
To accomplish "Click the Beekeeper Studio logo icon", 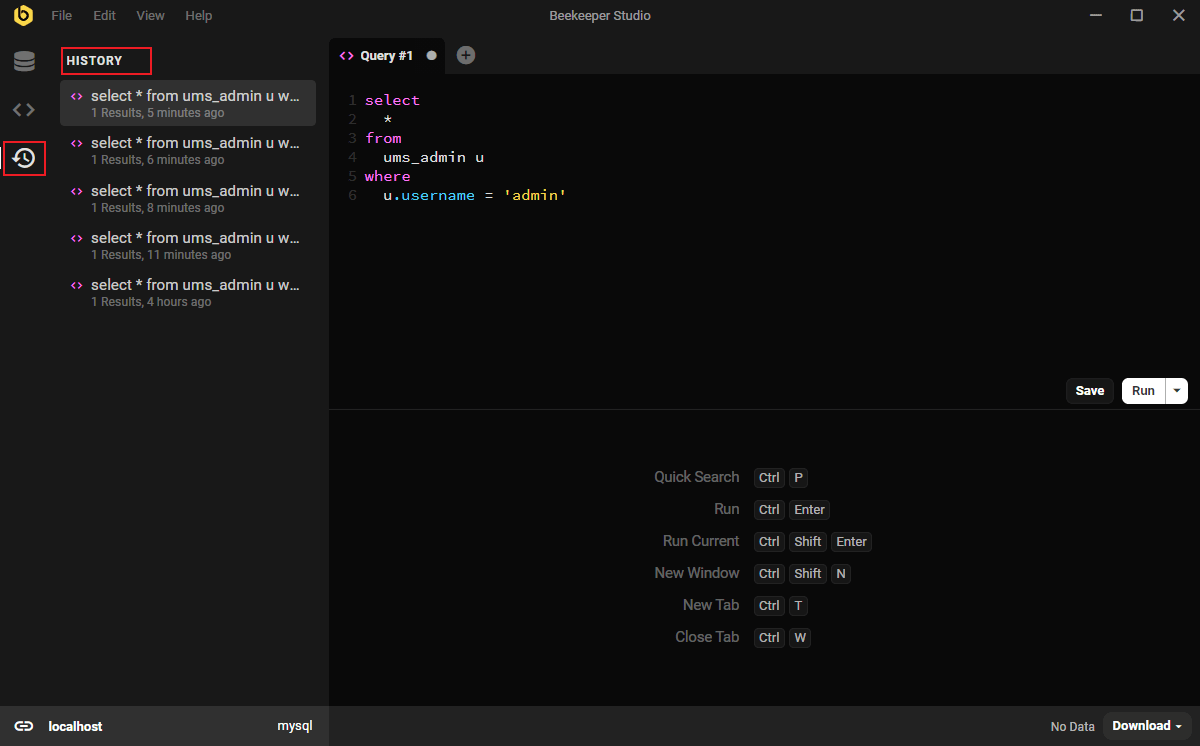I will tap(23, 15).
